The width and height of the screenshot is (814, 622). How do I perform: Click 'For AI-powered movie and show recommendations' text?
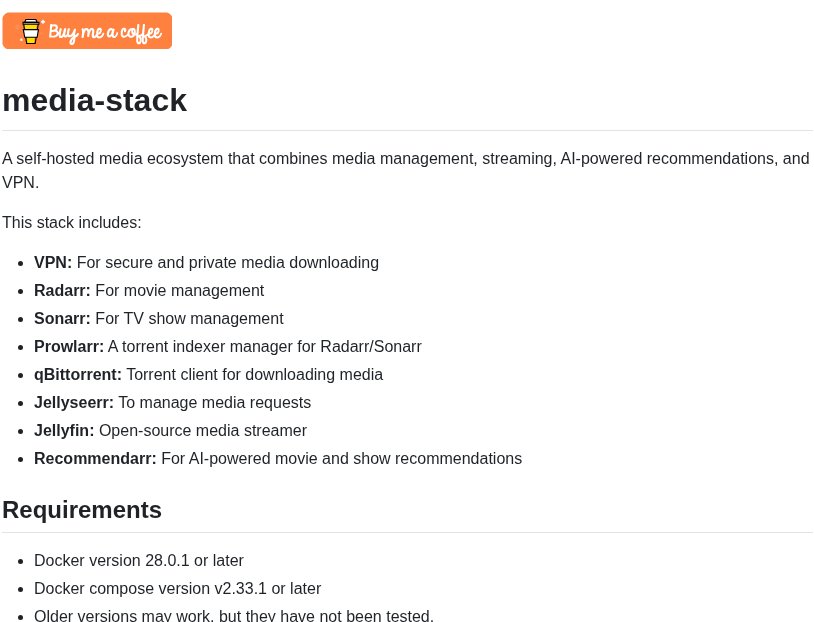click(x=342, y=459)
